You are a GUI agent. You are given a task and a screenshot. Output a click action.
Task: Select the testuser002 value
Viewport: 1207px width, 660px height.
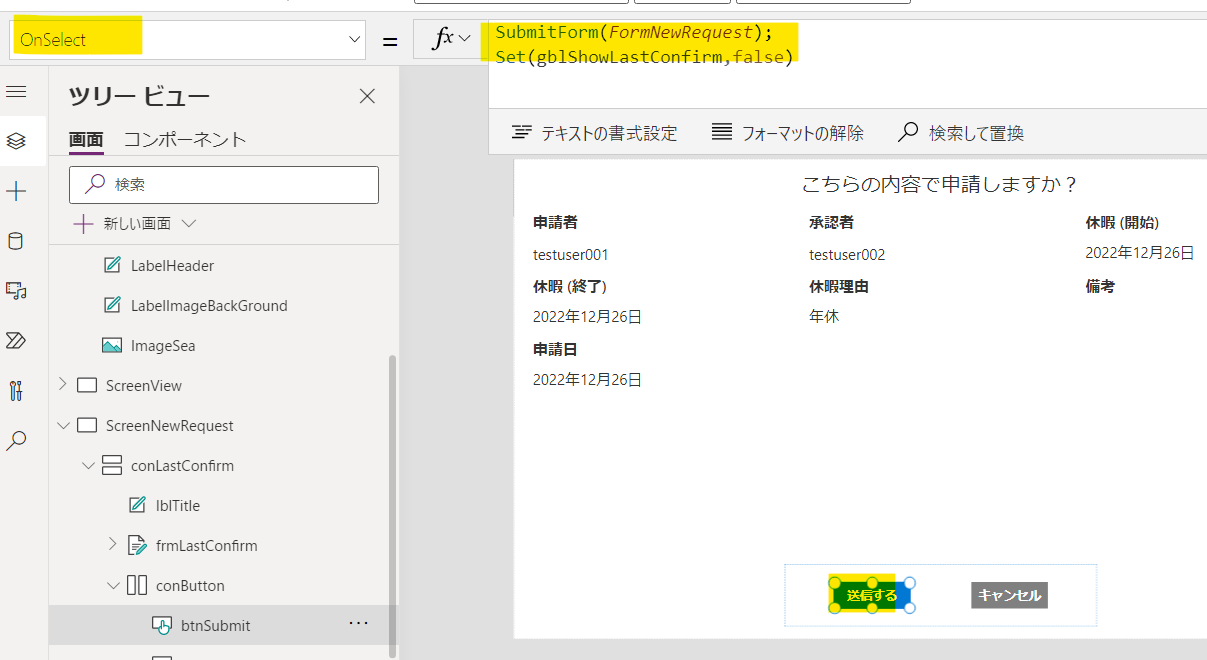click(x=847, y=255)
